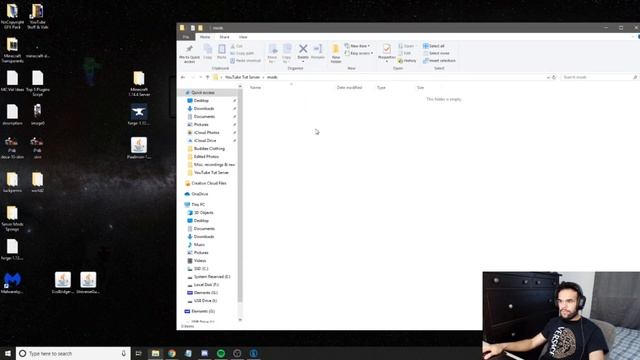
Task: Open USB Drive in navigation pane
Action: [x=205, y=301]
